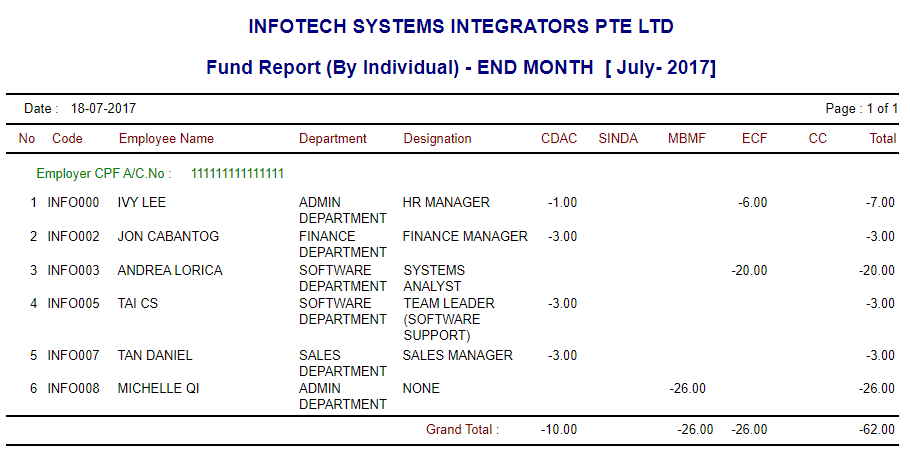
Task: Click the Employer CPF account number value
Action: 237,174
